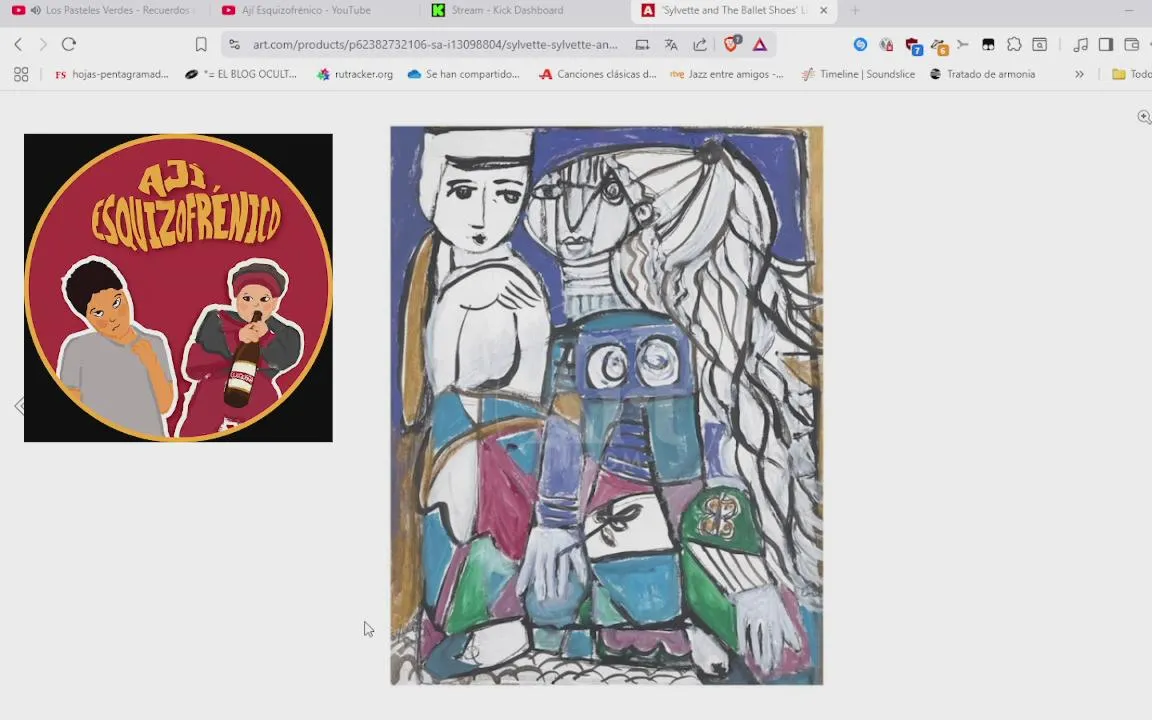Reload the current art.com page

[69, 44]
